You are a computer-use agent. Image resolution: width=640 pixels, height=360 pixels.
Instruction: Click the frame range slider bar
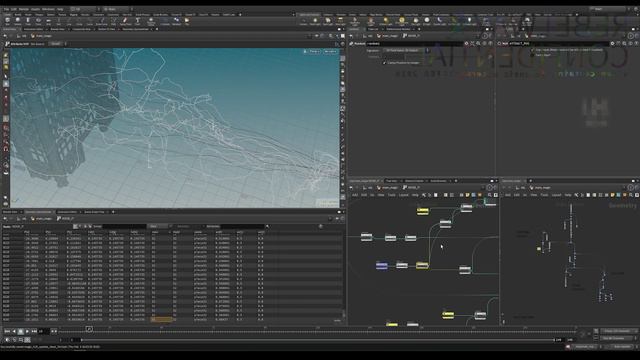coord(318,340)
